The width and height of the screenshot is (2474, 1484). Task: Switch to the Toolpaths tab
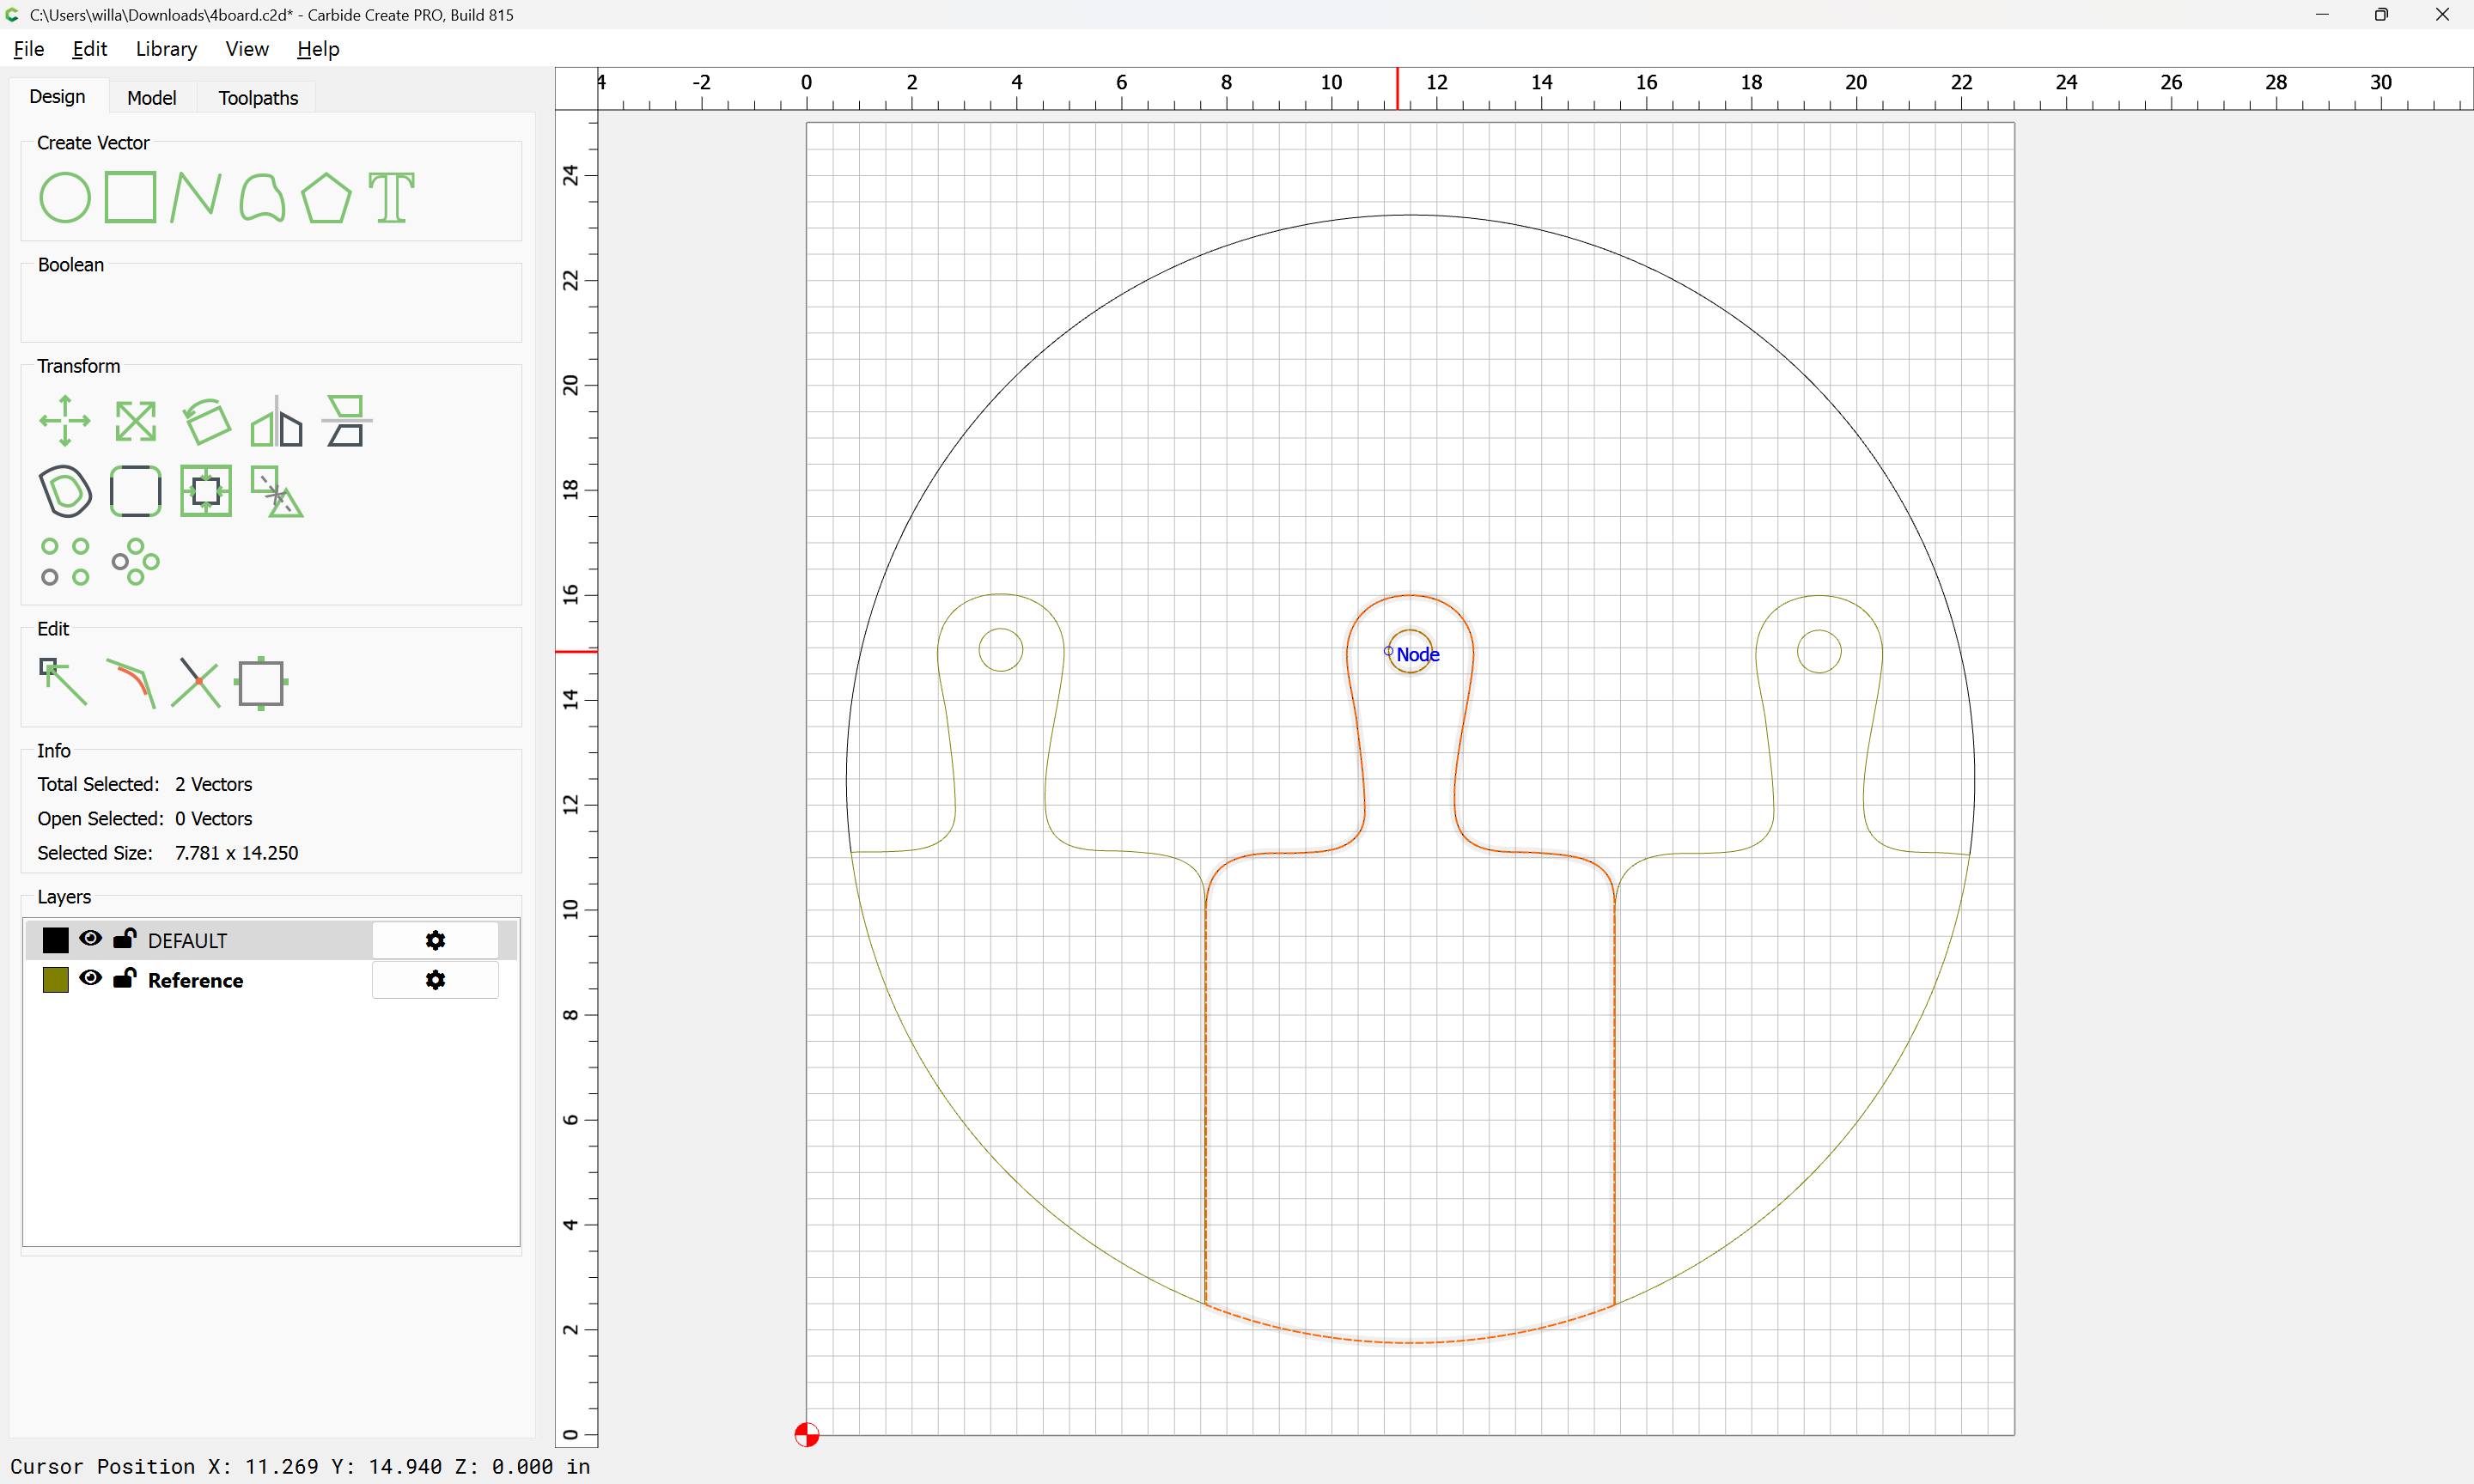(258, 98)
